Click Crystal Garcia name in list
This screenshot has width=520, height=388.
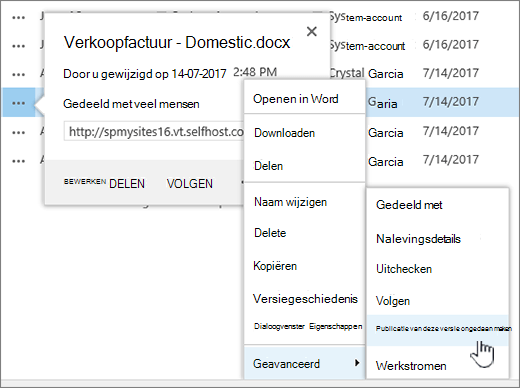tap(366, 73)
